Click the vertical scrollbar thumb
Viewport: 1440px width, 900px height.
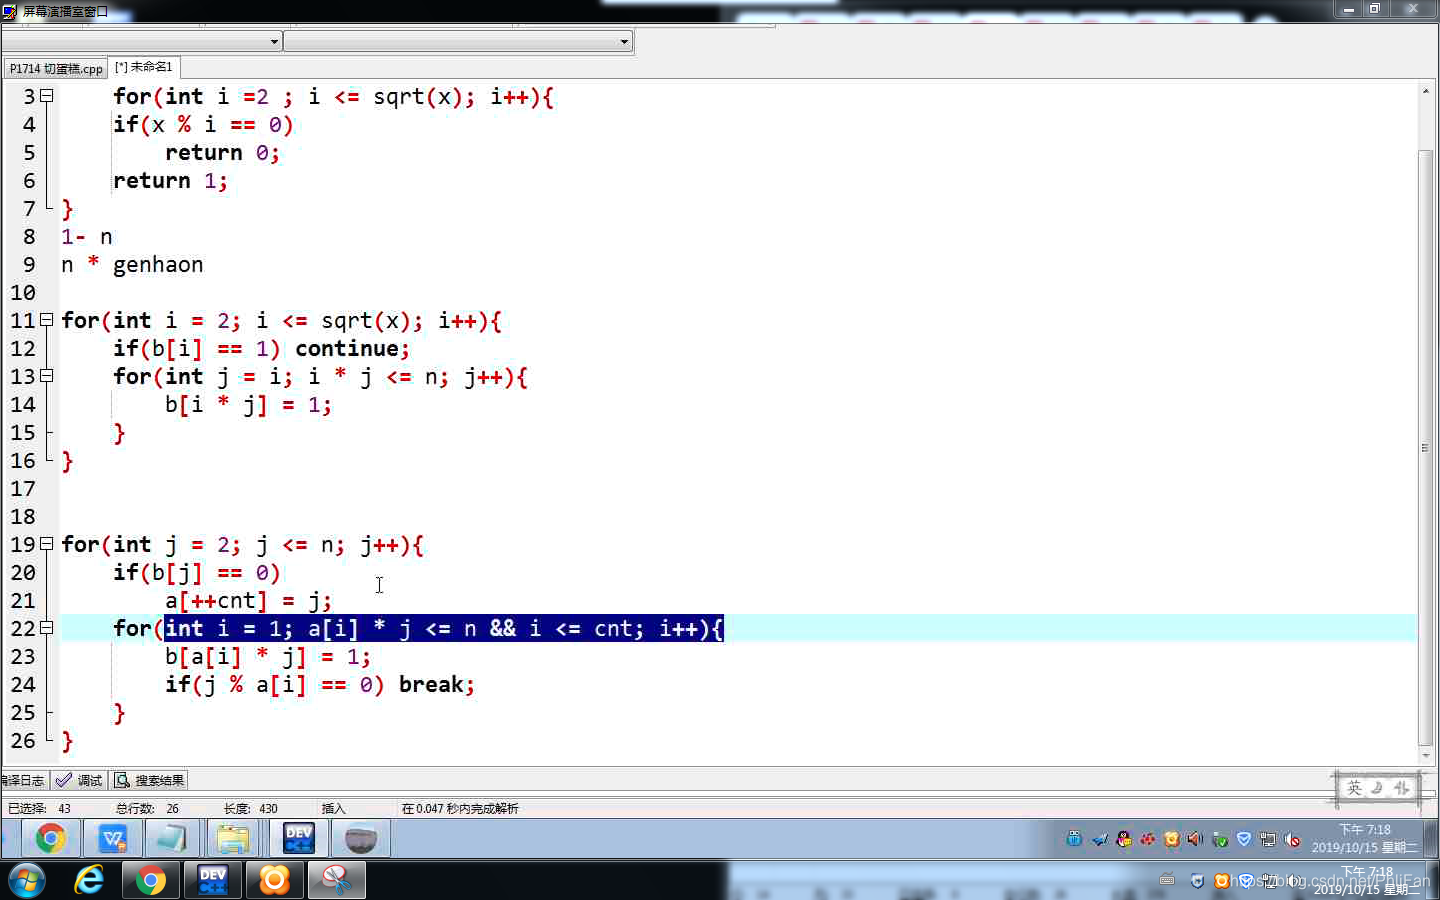[1426, 447]
